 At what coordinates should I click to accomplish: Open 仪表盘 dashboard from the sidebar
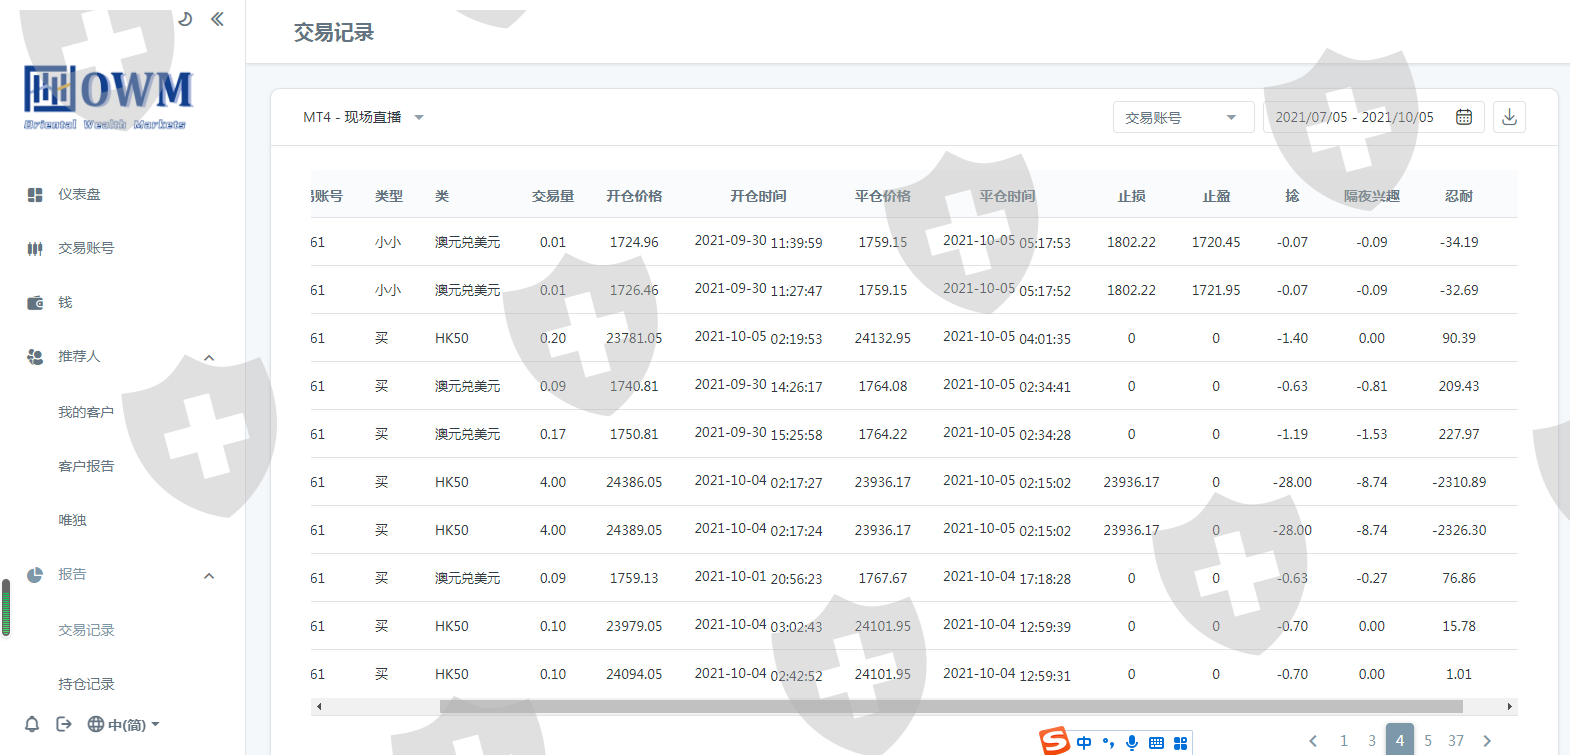(78, 194)
